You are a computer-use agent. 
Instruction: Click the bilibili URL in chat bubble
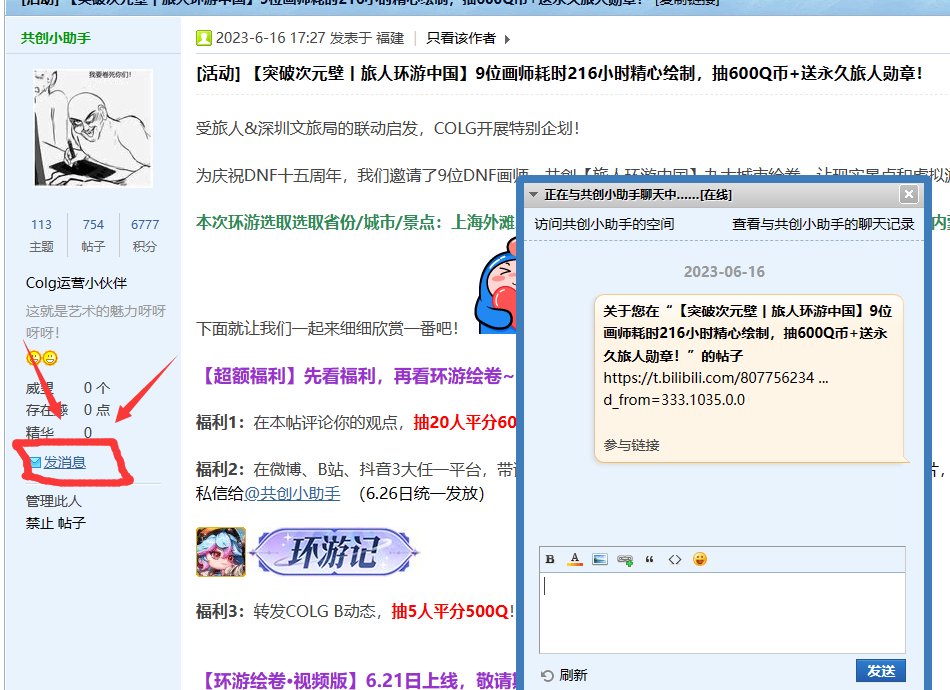[716, 388]
